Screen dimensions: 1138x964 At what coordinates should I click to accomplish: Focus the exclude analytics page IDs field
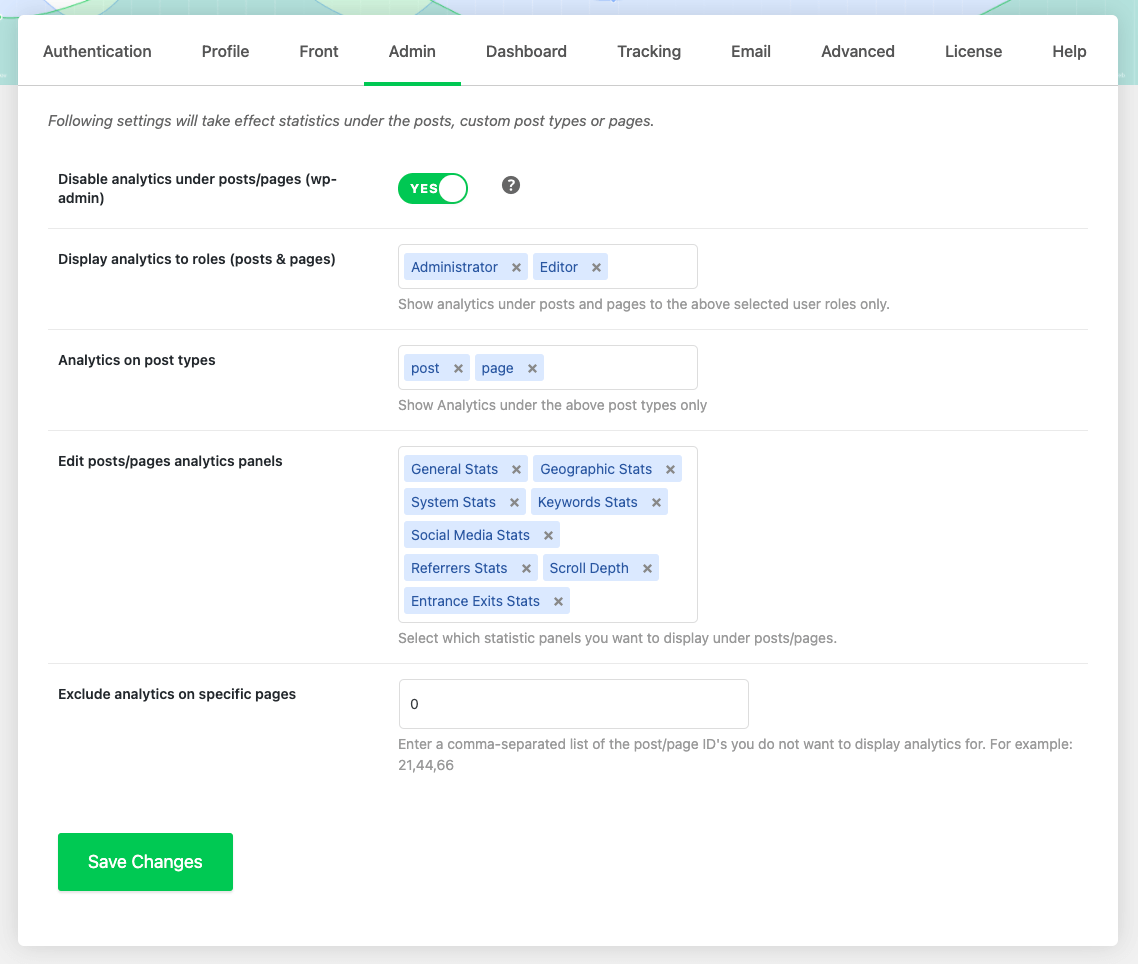(x=573, y=704)
